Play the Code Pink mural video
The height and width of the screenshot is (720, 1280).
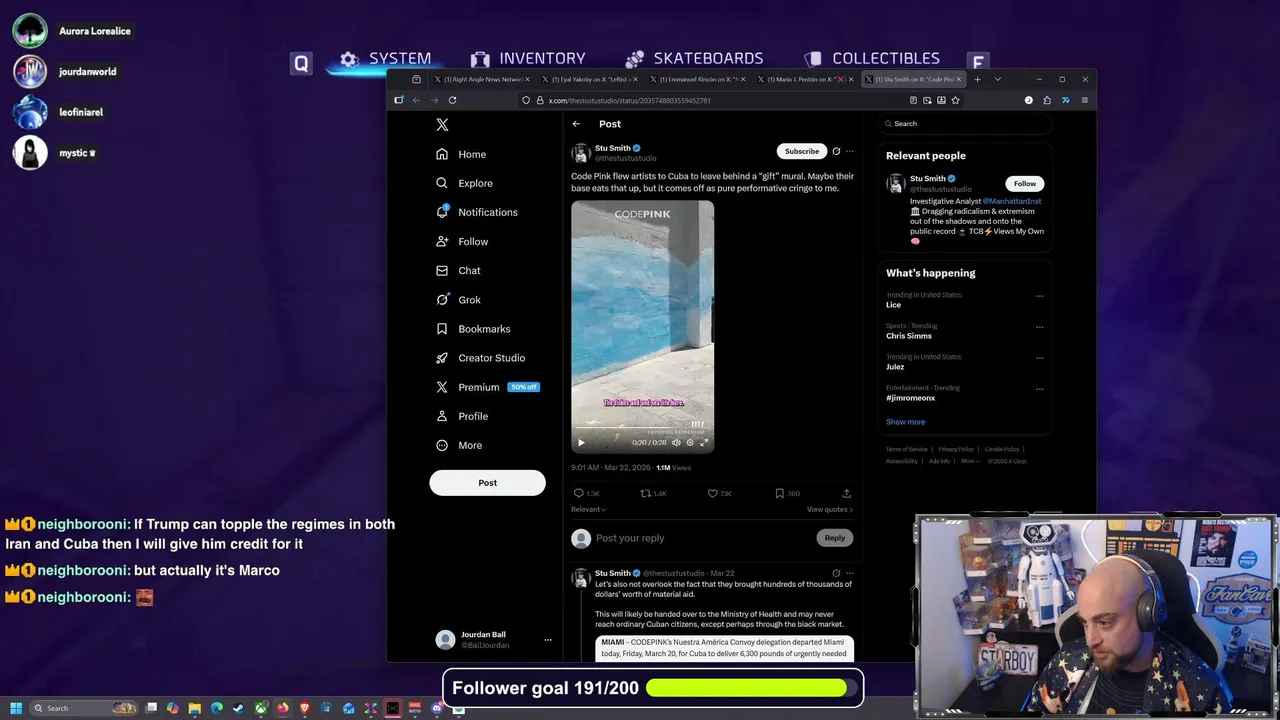click(581, 442)
